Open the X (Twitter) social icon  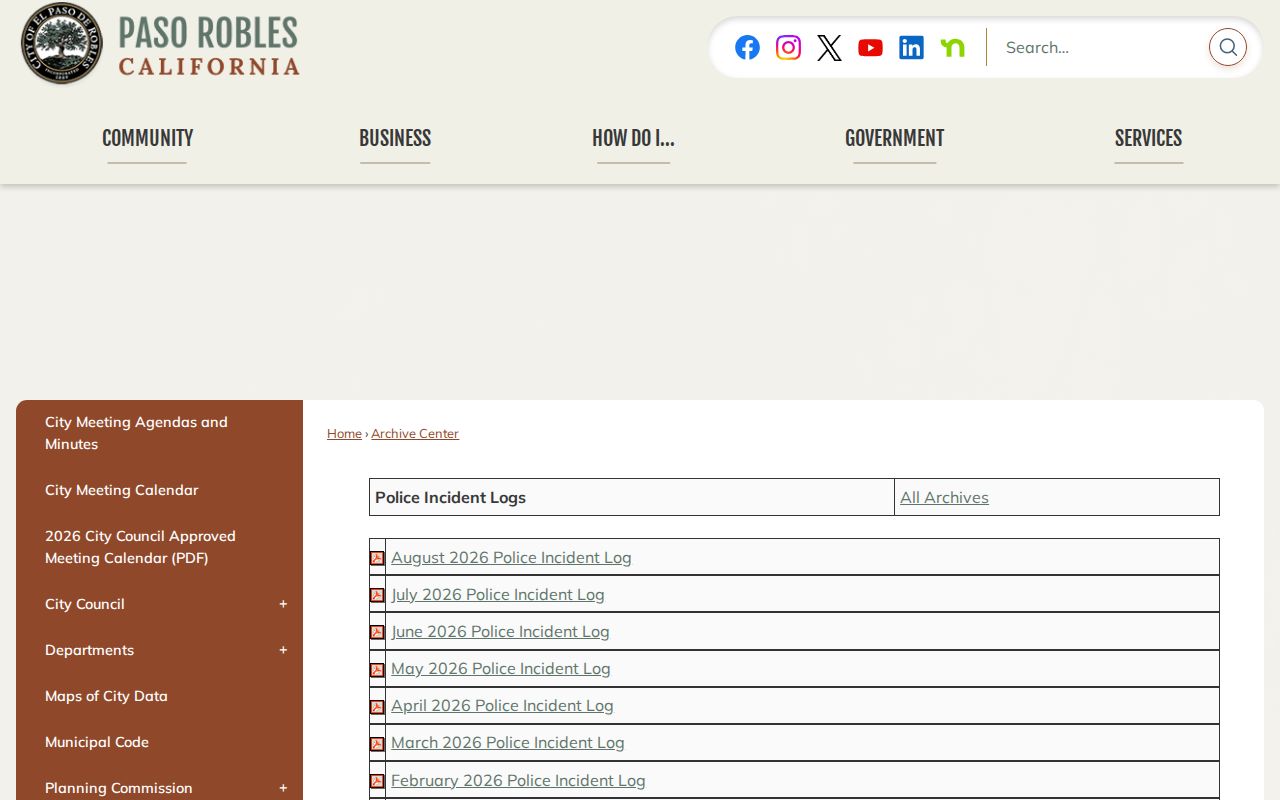pos(829,47)
